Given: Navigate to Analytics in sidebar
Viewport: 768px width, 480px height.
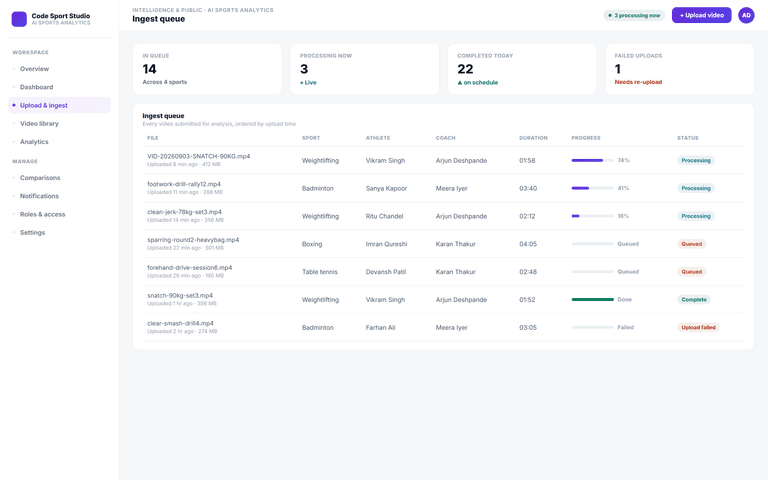Looking at the screenshot, I should click(59, 142).
